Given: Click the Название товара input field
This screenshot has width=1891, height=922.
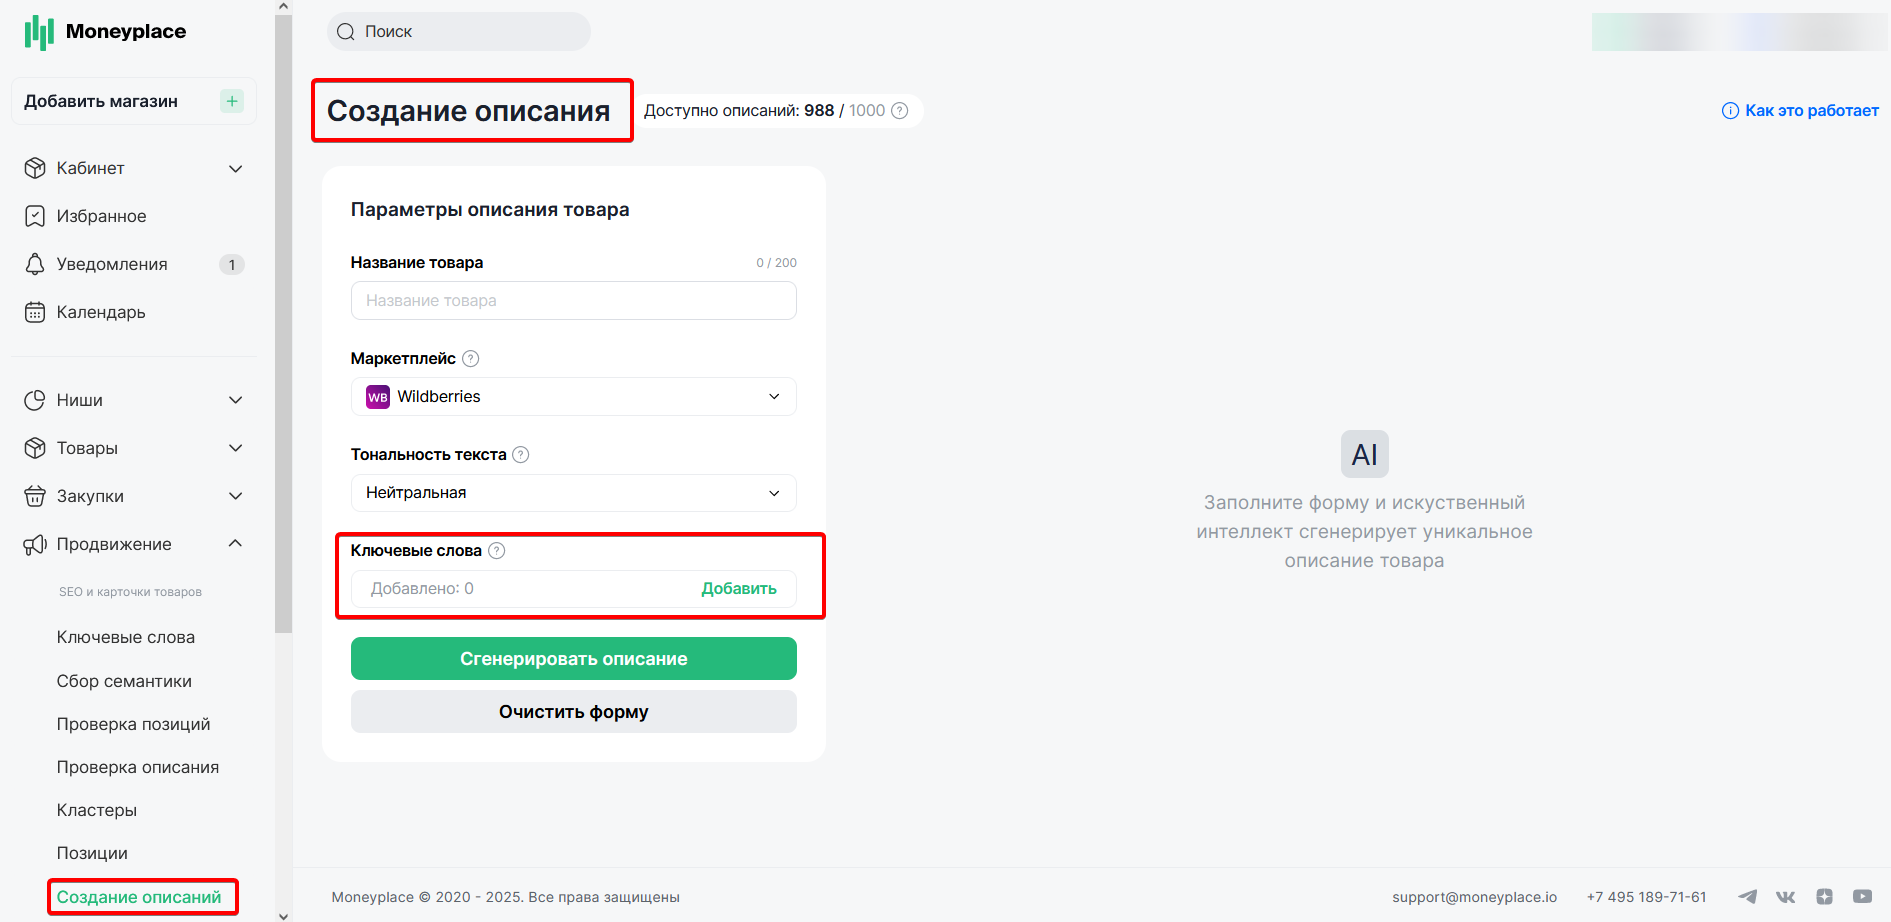Looking at the screenshot, I should (574, 301).
